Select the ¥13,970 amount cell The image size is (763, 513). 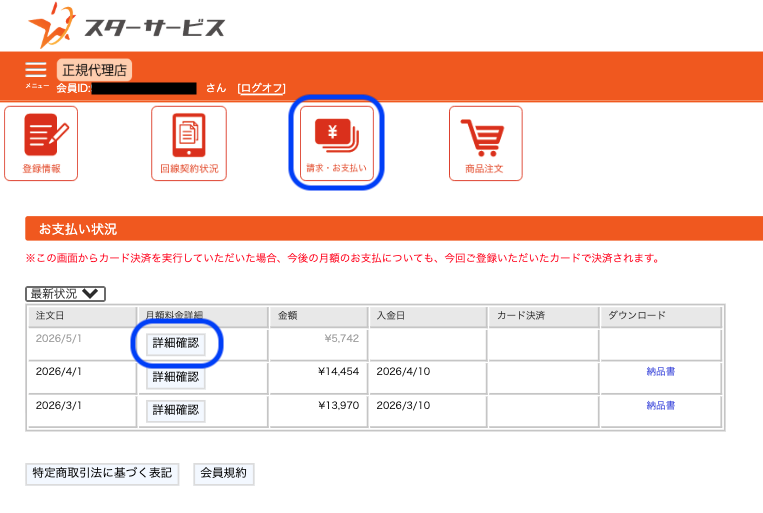click(x=318, y=411)
